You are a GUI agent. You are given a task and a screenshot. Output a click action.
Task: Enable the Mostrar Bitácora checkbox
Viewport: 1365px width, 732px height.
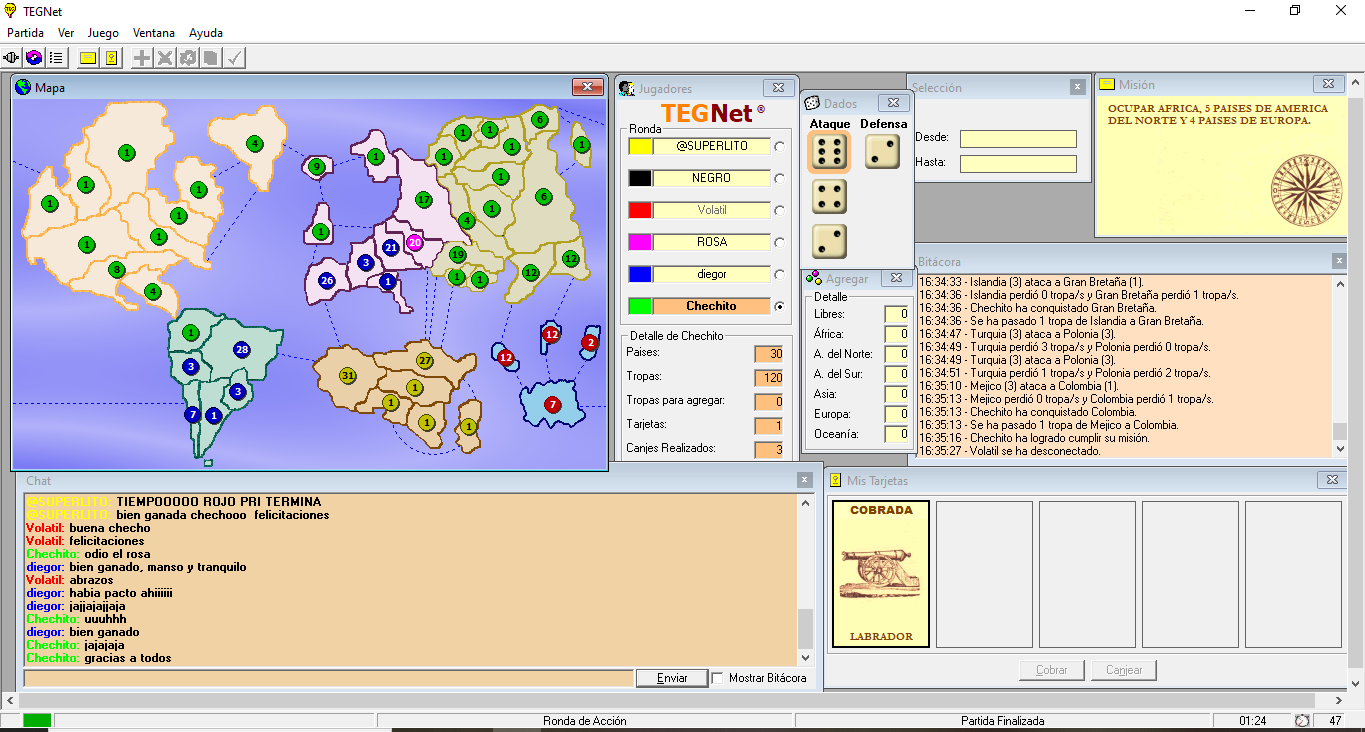coord(717,678)
